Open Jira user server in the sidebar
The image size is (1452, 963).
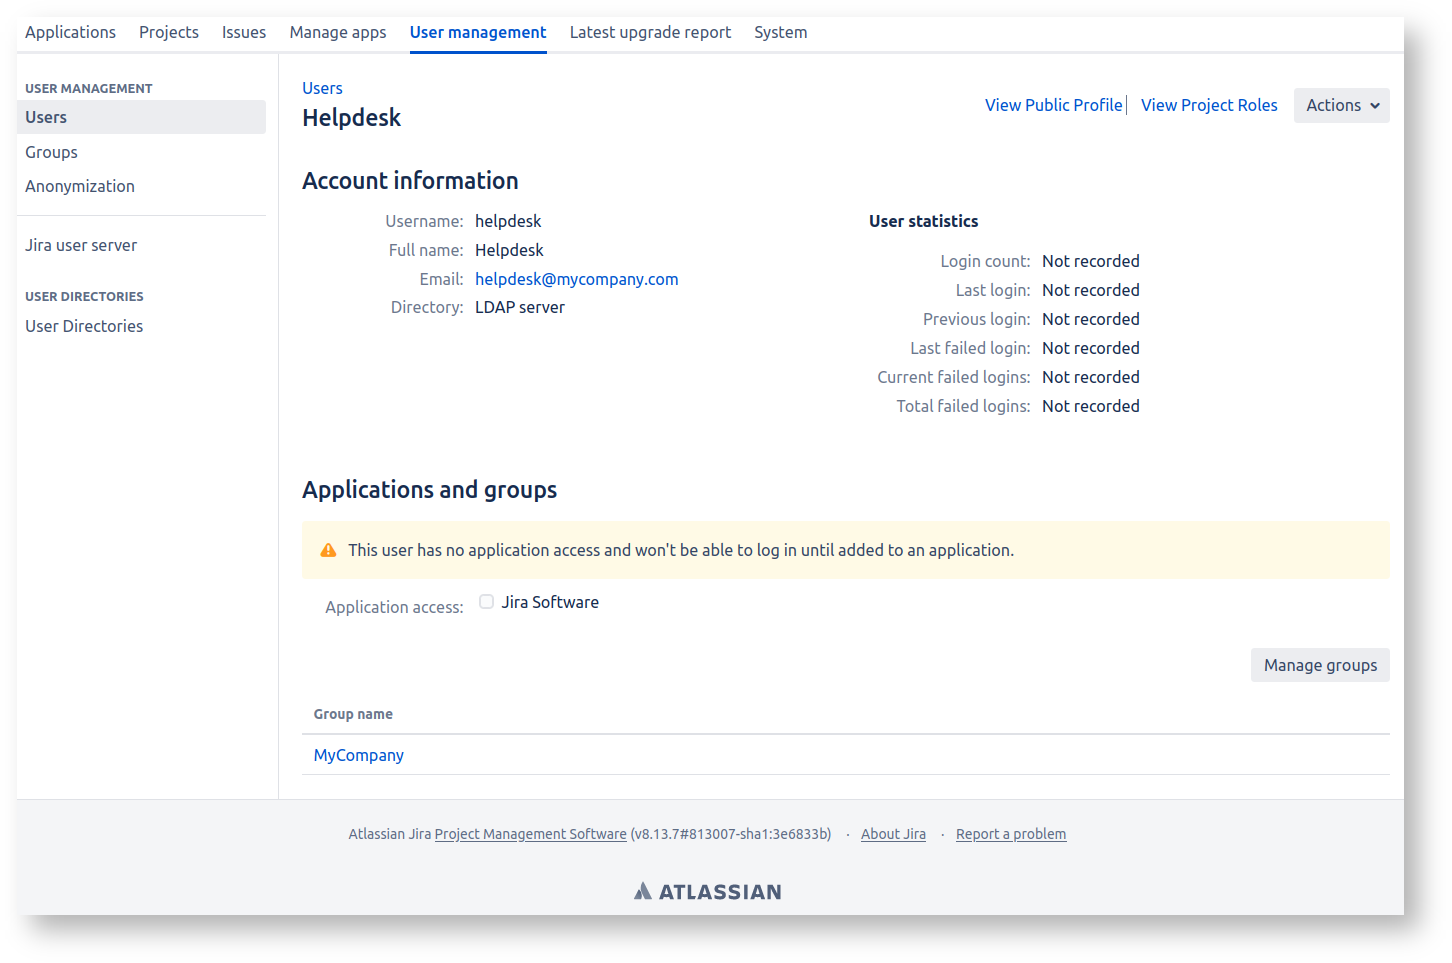tap(81, 245)
